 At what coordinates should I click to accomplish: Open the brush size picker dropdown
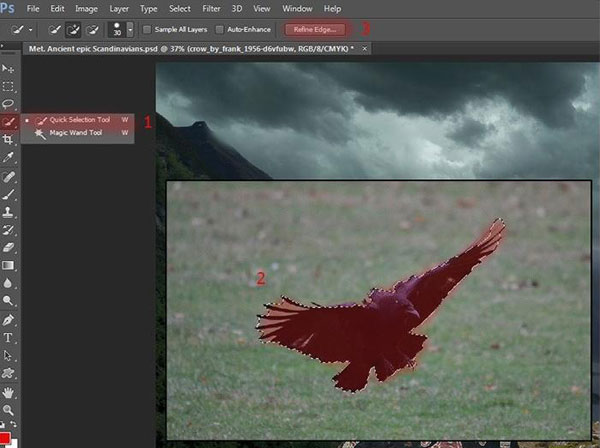click(x=130, y=29)
